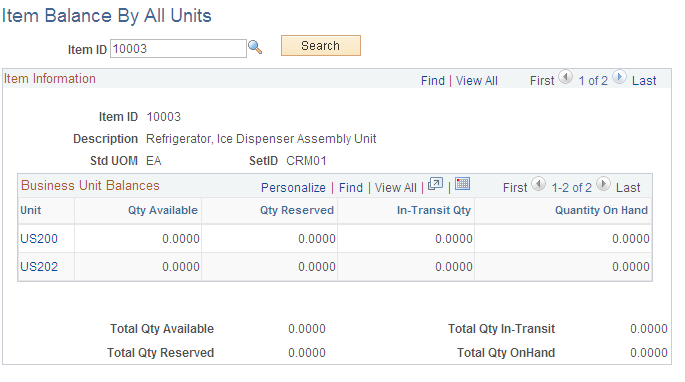The height and width of the screenshot is (382, 685).
Task: Go to First in Business Unit Balances
Action: pos(515,188)
